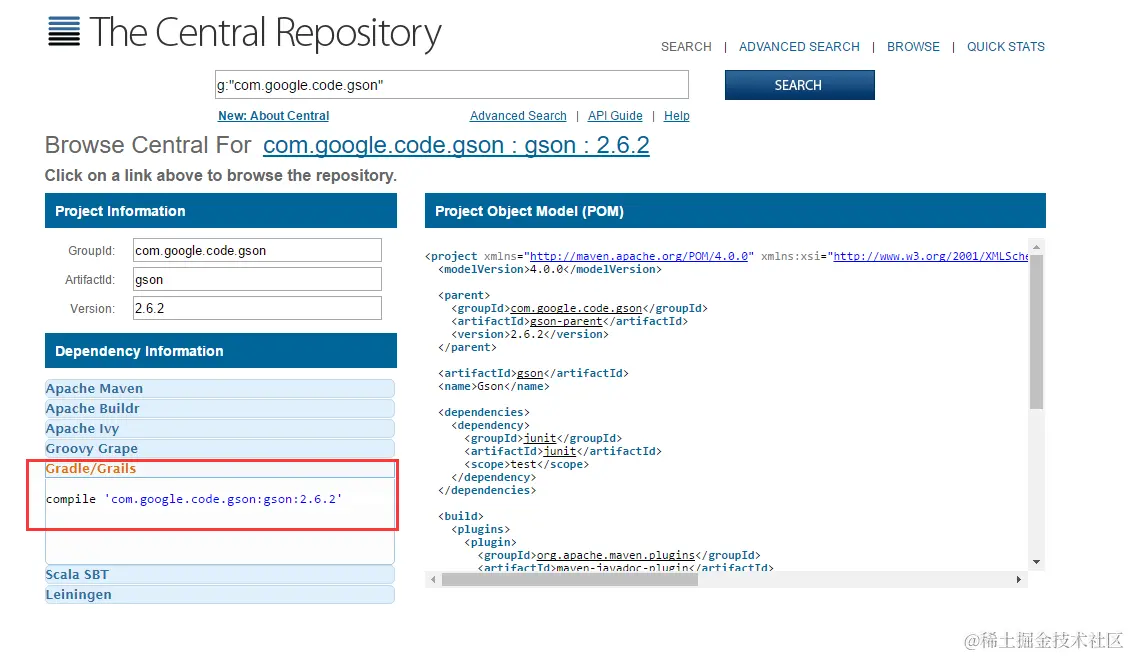Open maven.apache.org/POM/4.0.0 link in POM
The image size is (1130, 657).
(x=639, y=256)
